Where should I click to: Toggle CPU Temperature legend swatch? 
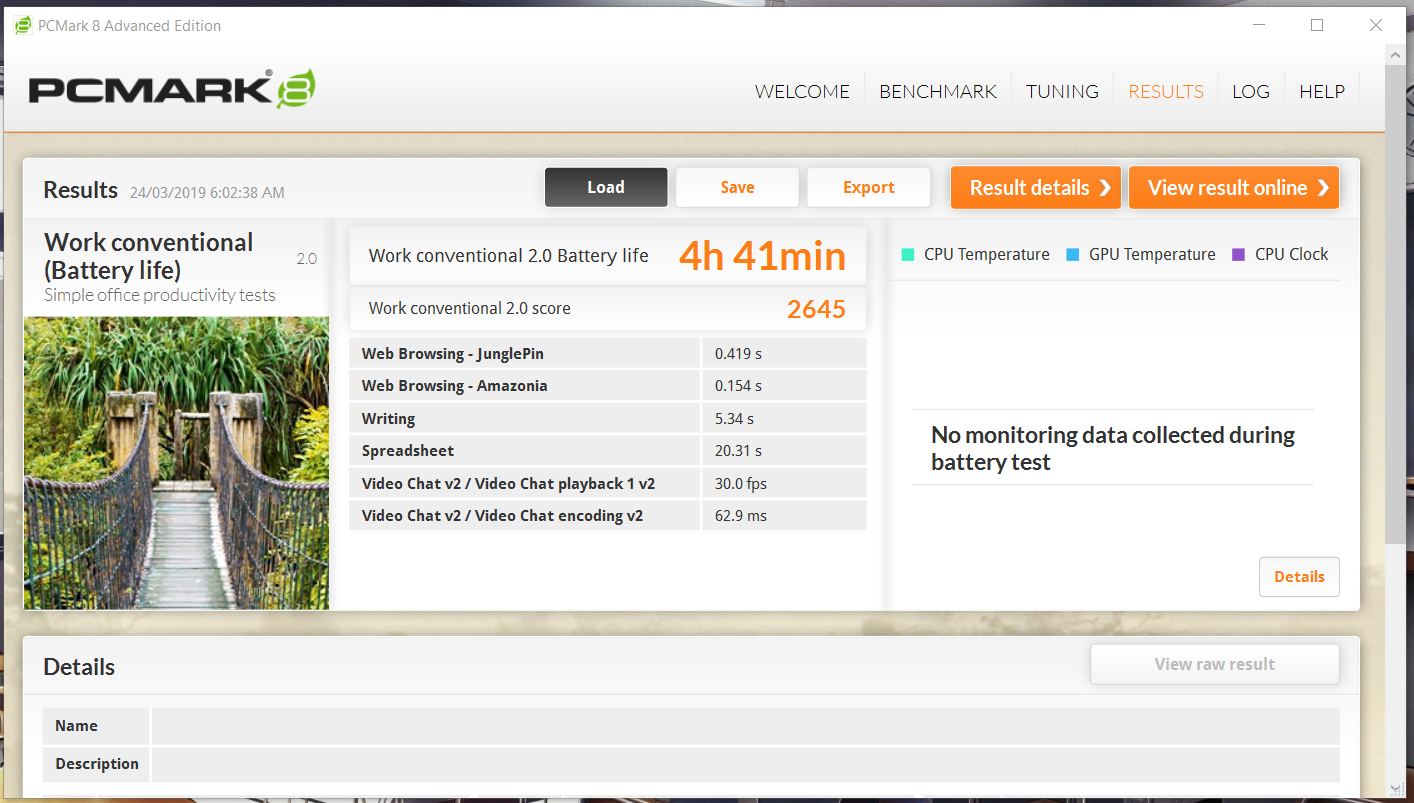tap(908, 254)
